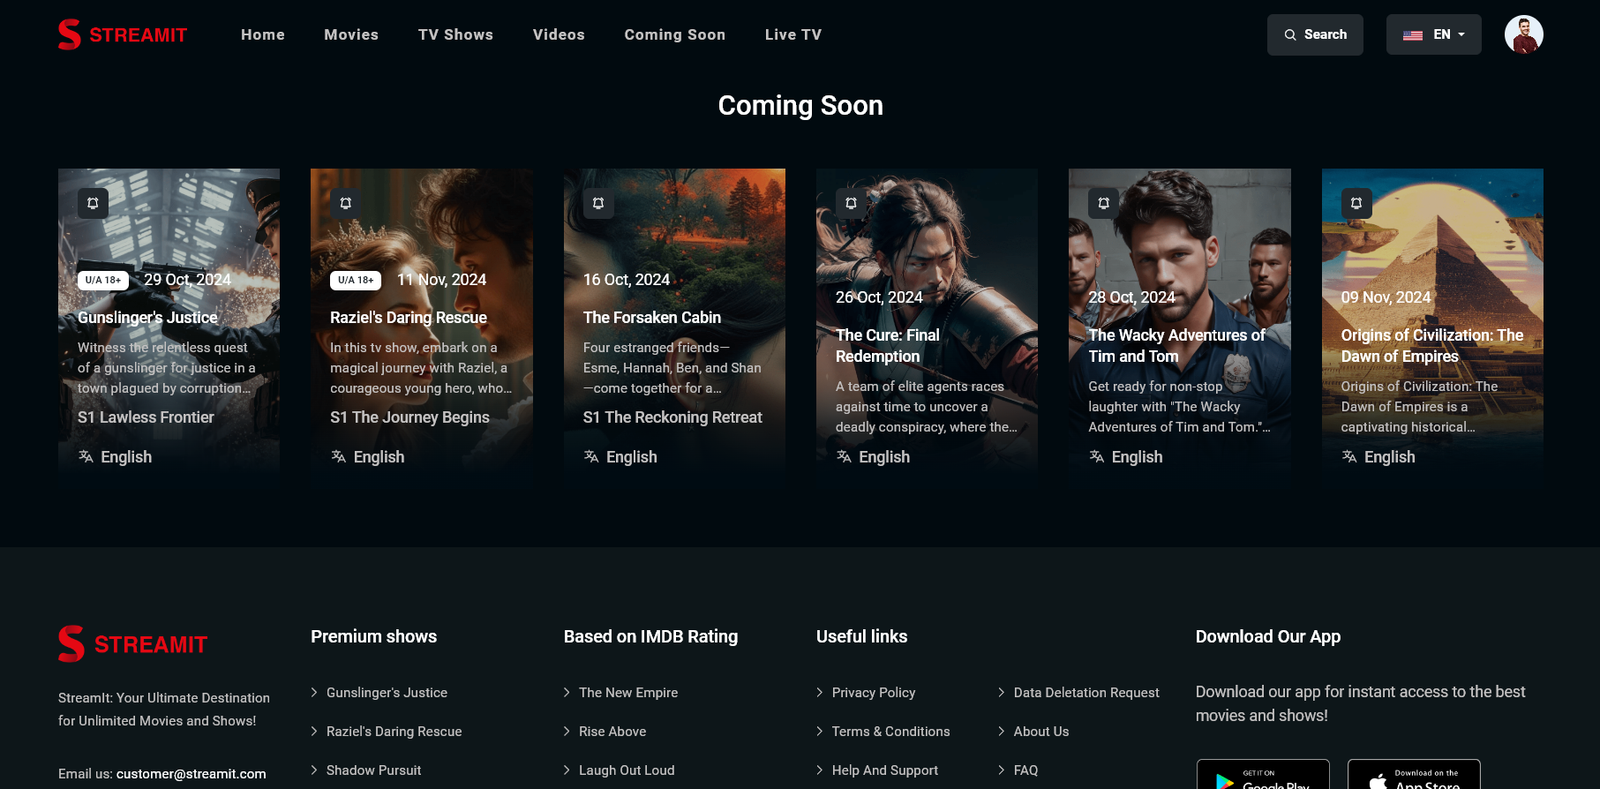Open The New Empire footer link
This screenshot has width=1600, height=789.
point(628,692)
